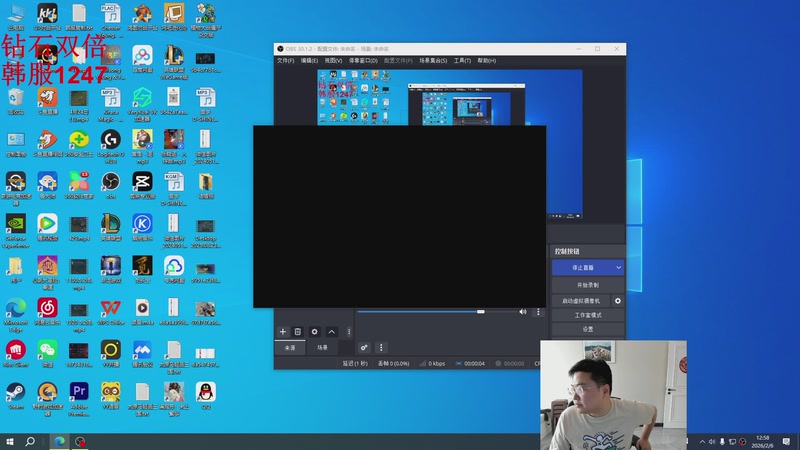Screen dimensions: 800x450
Task: Open the 视图(V) menu in OBS
Action: (333, 61)
